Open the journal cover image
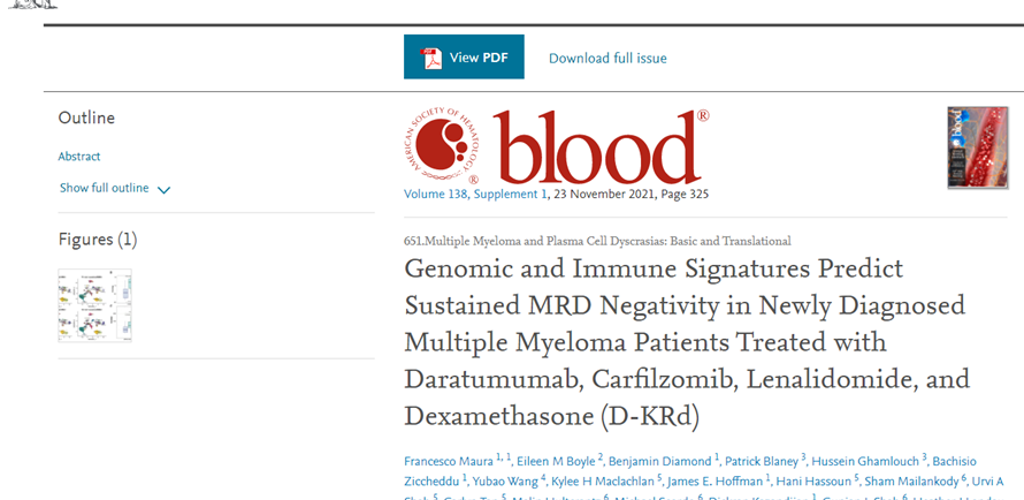 (977, 148)
